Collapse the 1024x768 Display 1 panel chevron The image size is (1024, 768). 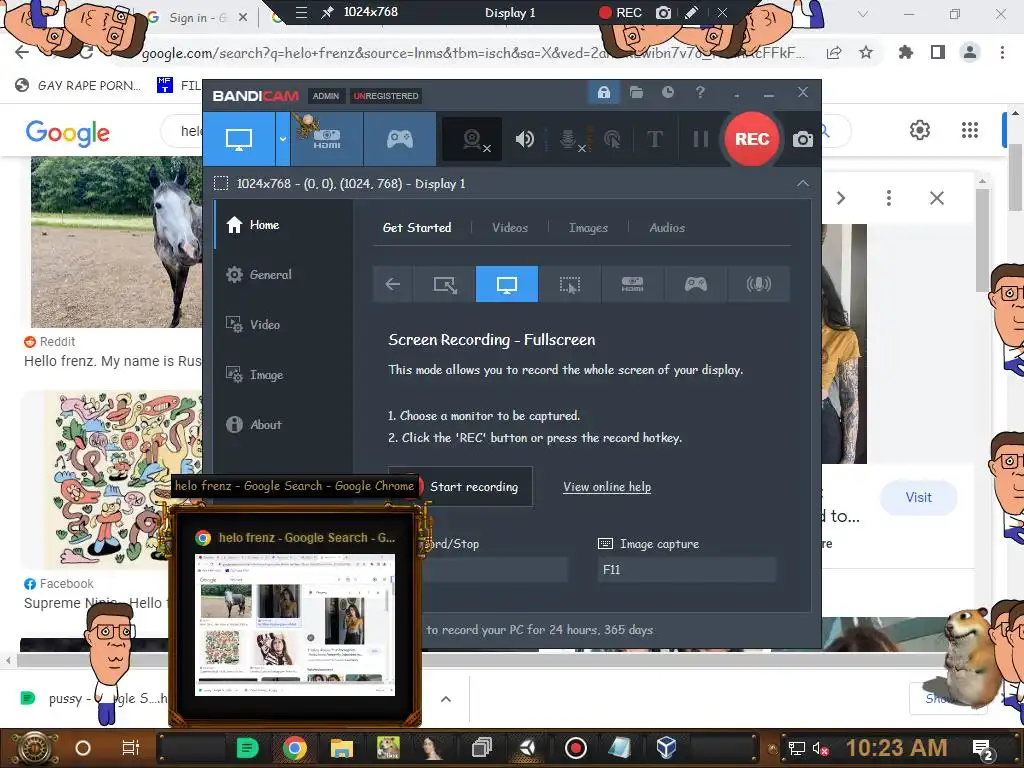(x=803, y=184)
